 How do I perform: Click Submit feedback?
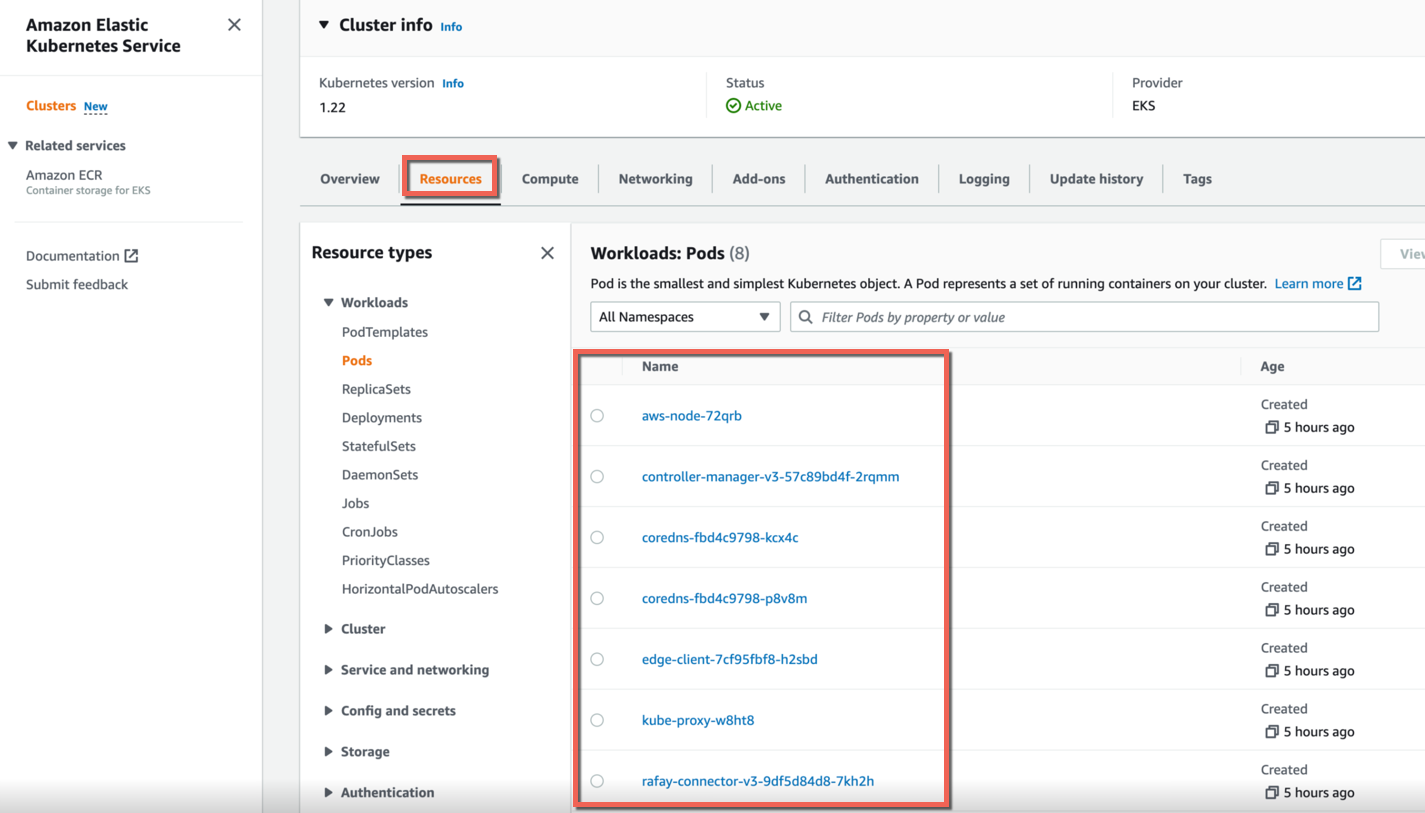pyautogui.click(x=77, y=285)
